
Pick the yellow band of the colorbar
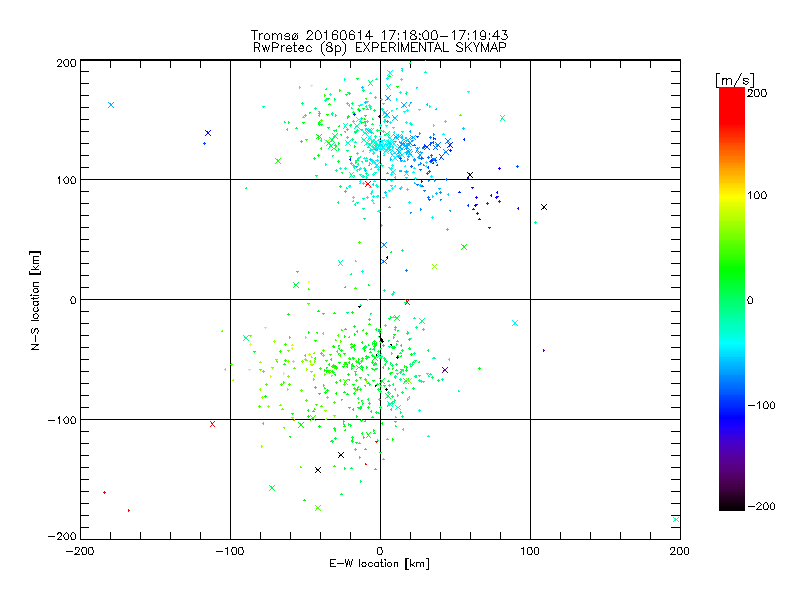pos(732,196)
